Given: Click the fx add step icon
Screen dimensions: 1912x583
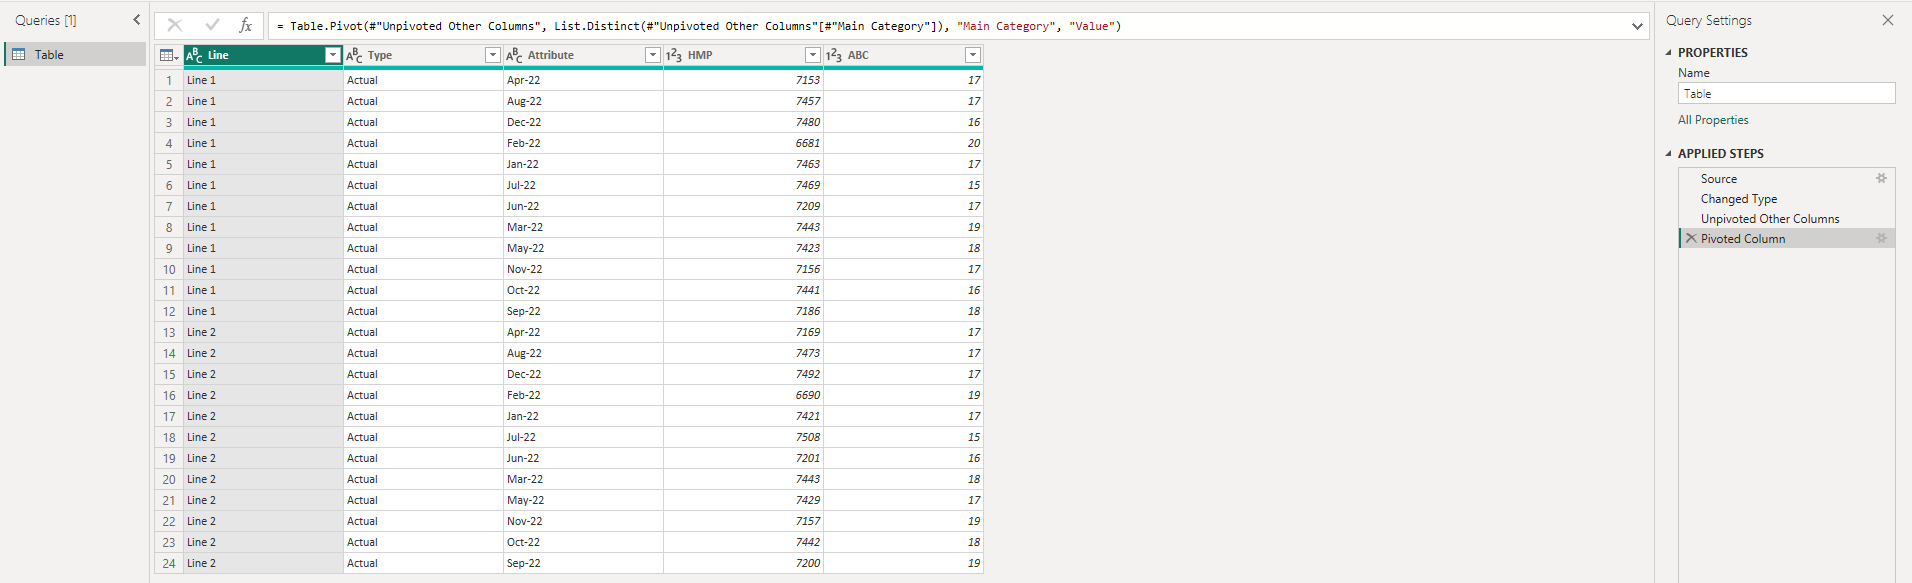Looking at the screenshot, I should 246,25.
